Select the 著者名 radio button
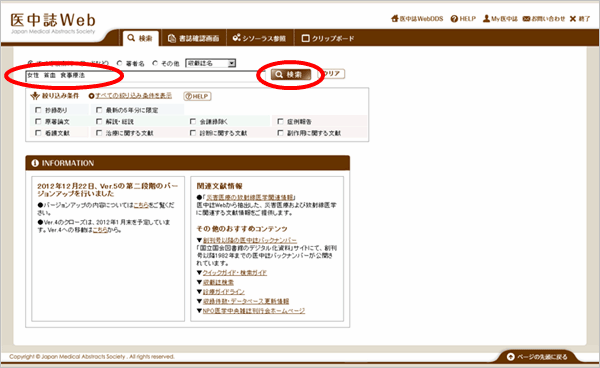 coord(120,63)
